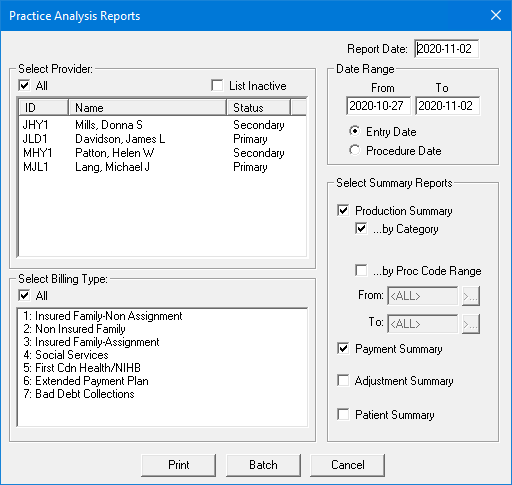The image size is (512, 485).
Task: Select provider Davidson, James L
Action: click(162, 139)
